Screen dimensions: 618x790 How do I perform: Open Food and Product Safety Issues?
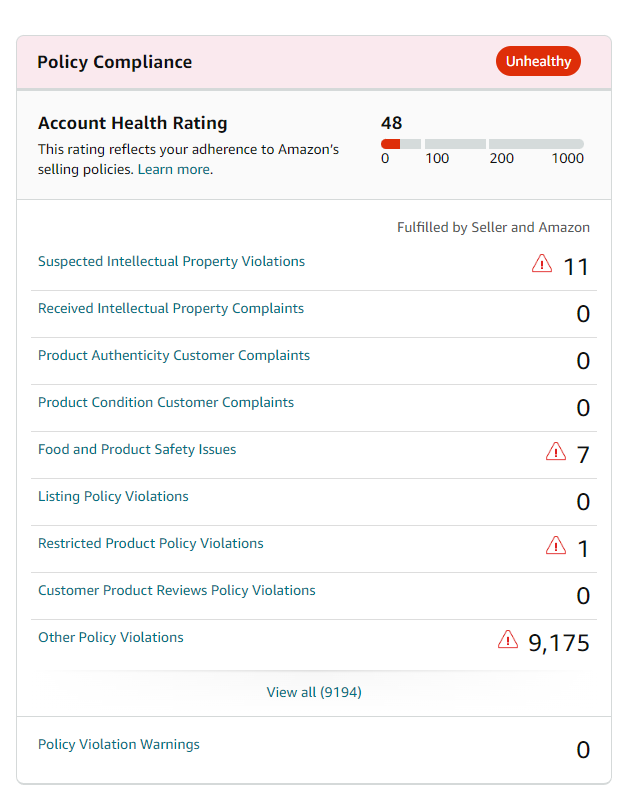click(137, 450)
